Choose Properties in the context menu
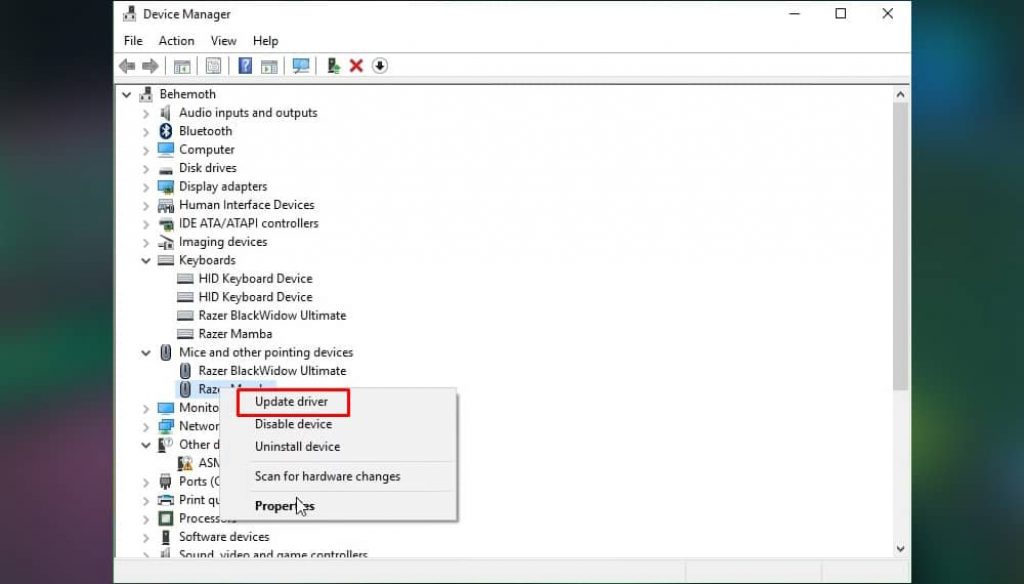1024x584 pixels. 285,506
